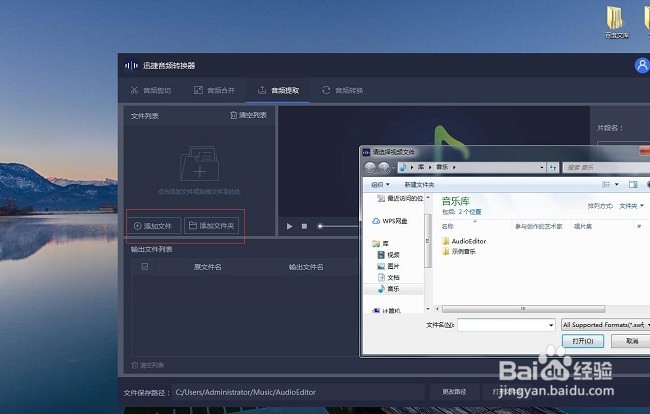Open the 文档 library in navigation pane
Screen dimensions: 650x414
388,277
